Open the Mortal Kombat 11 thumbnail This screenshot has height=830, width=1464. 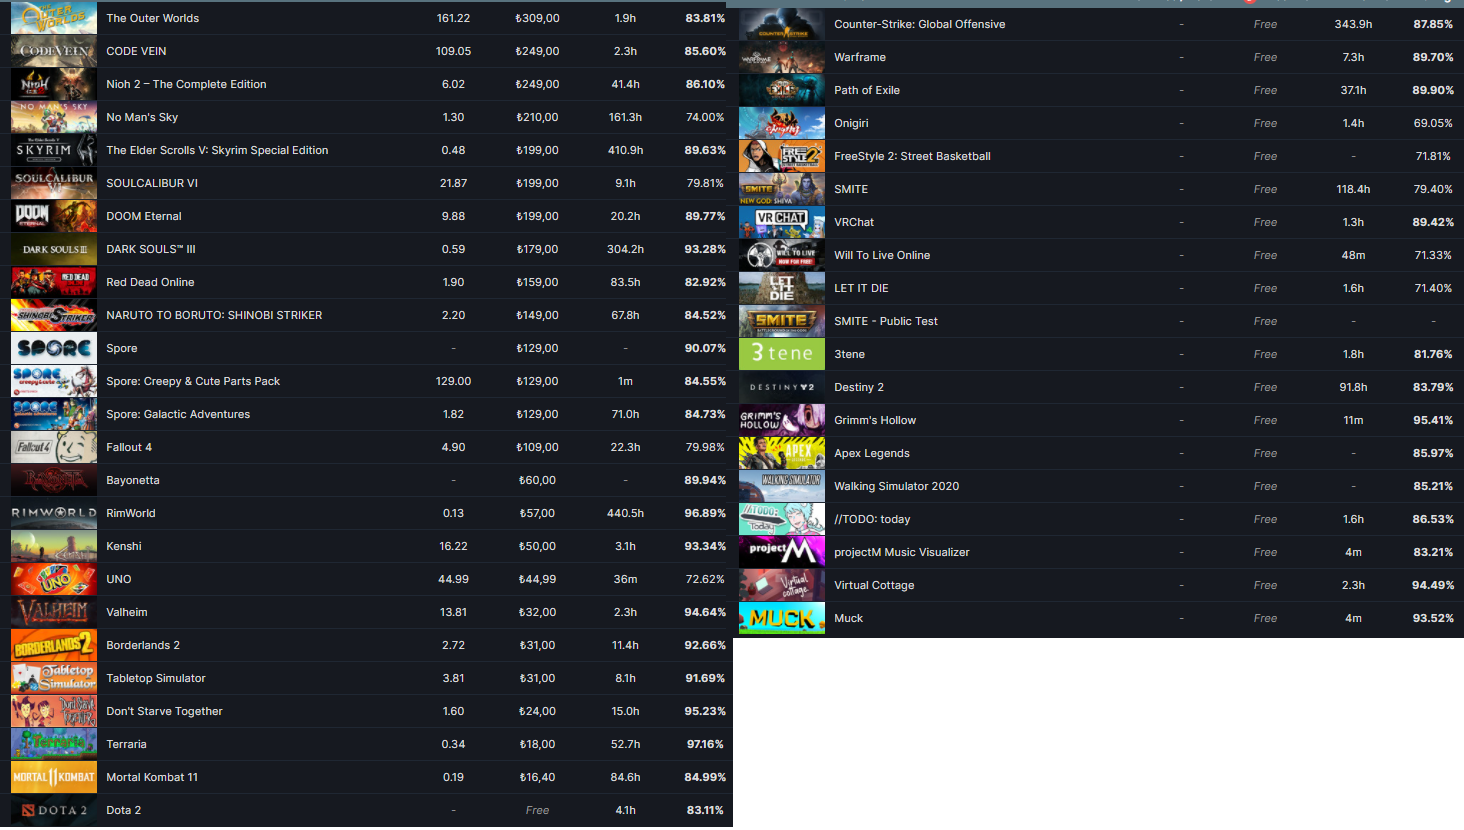(x=54, y=777)
